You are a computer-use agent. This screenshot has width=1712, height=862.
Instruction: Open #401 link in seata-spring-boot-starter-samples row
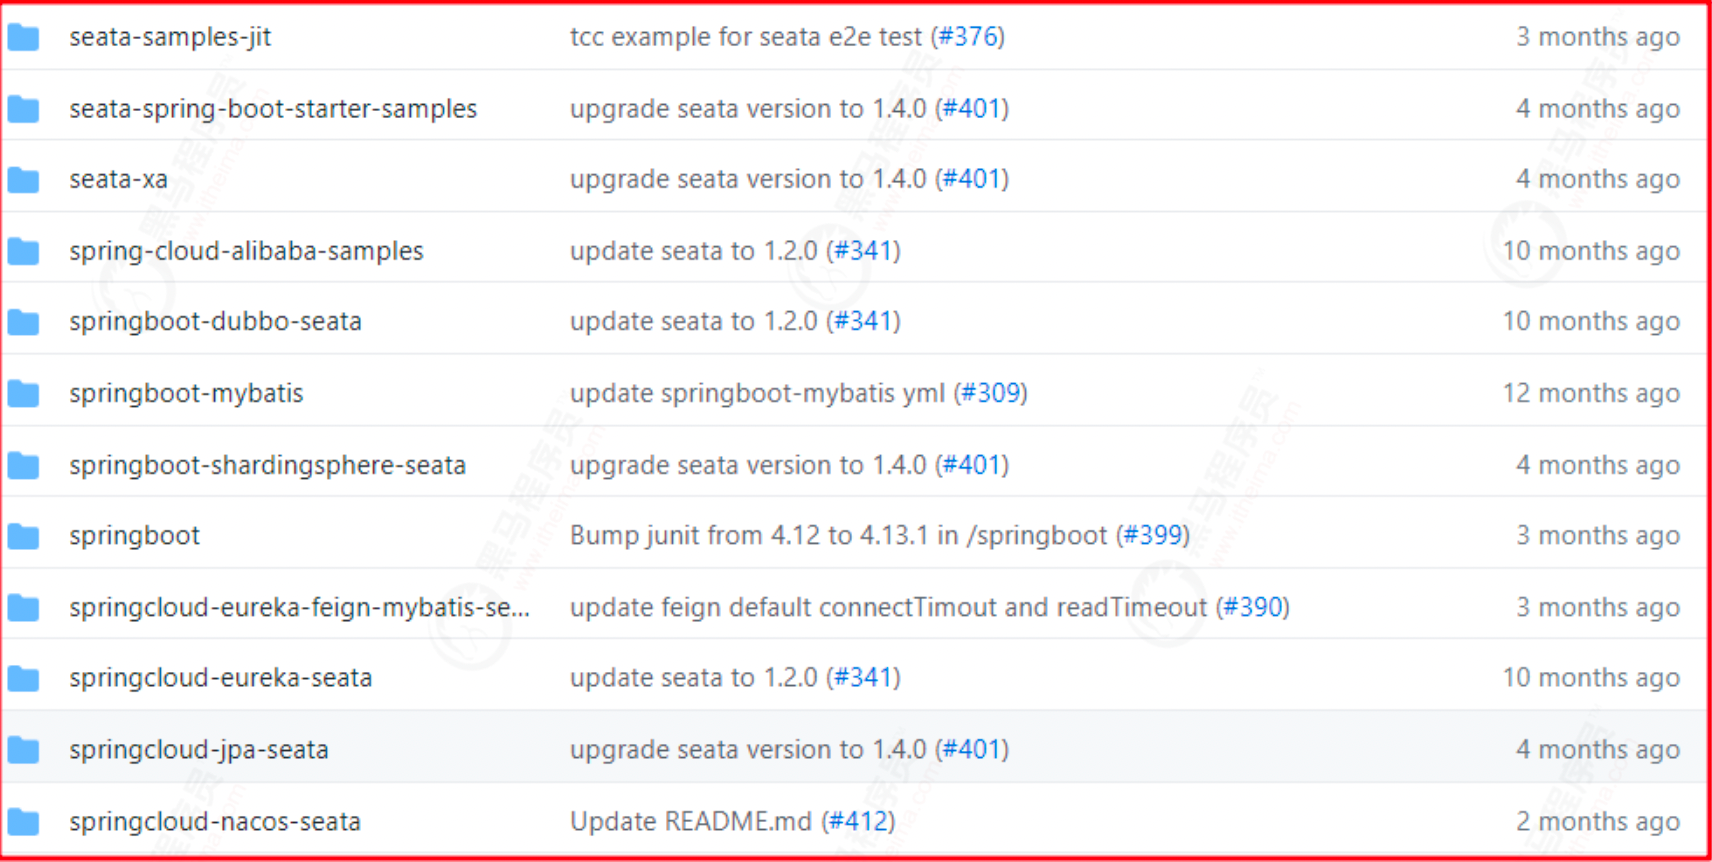point(971,108)
